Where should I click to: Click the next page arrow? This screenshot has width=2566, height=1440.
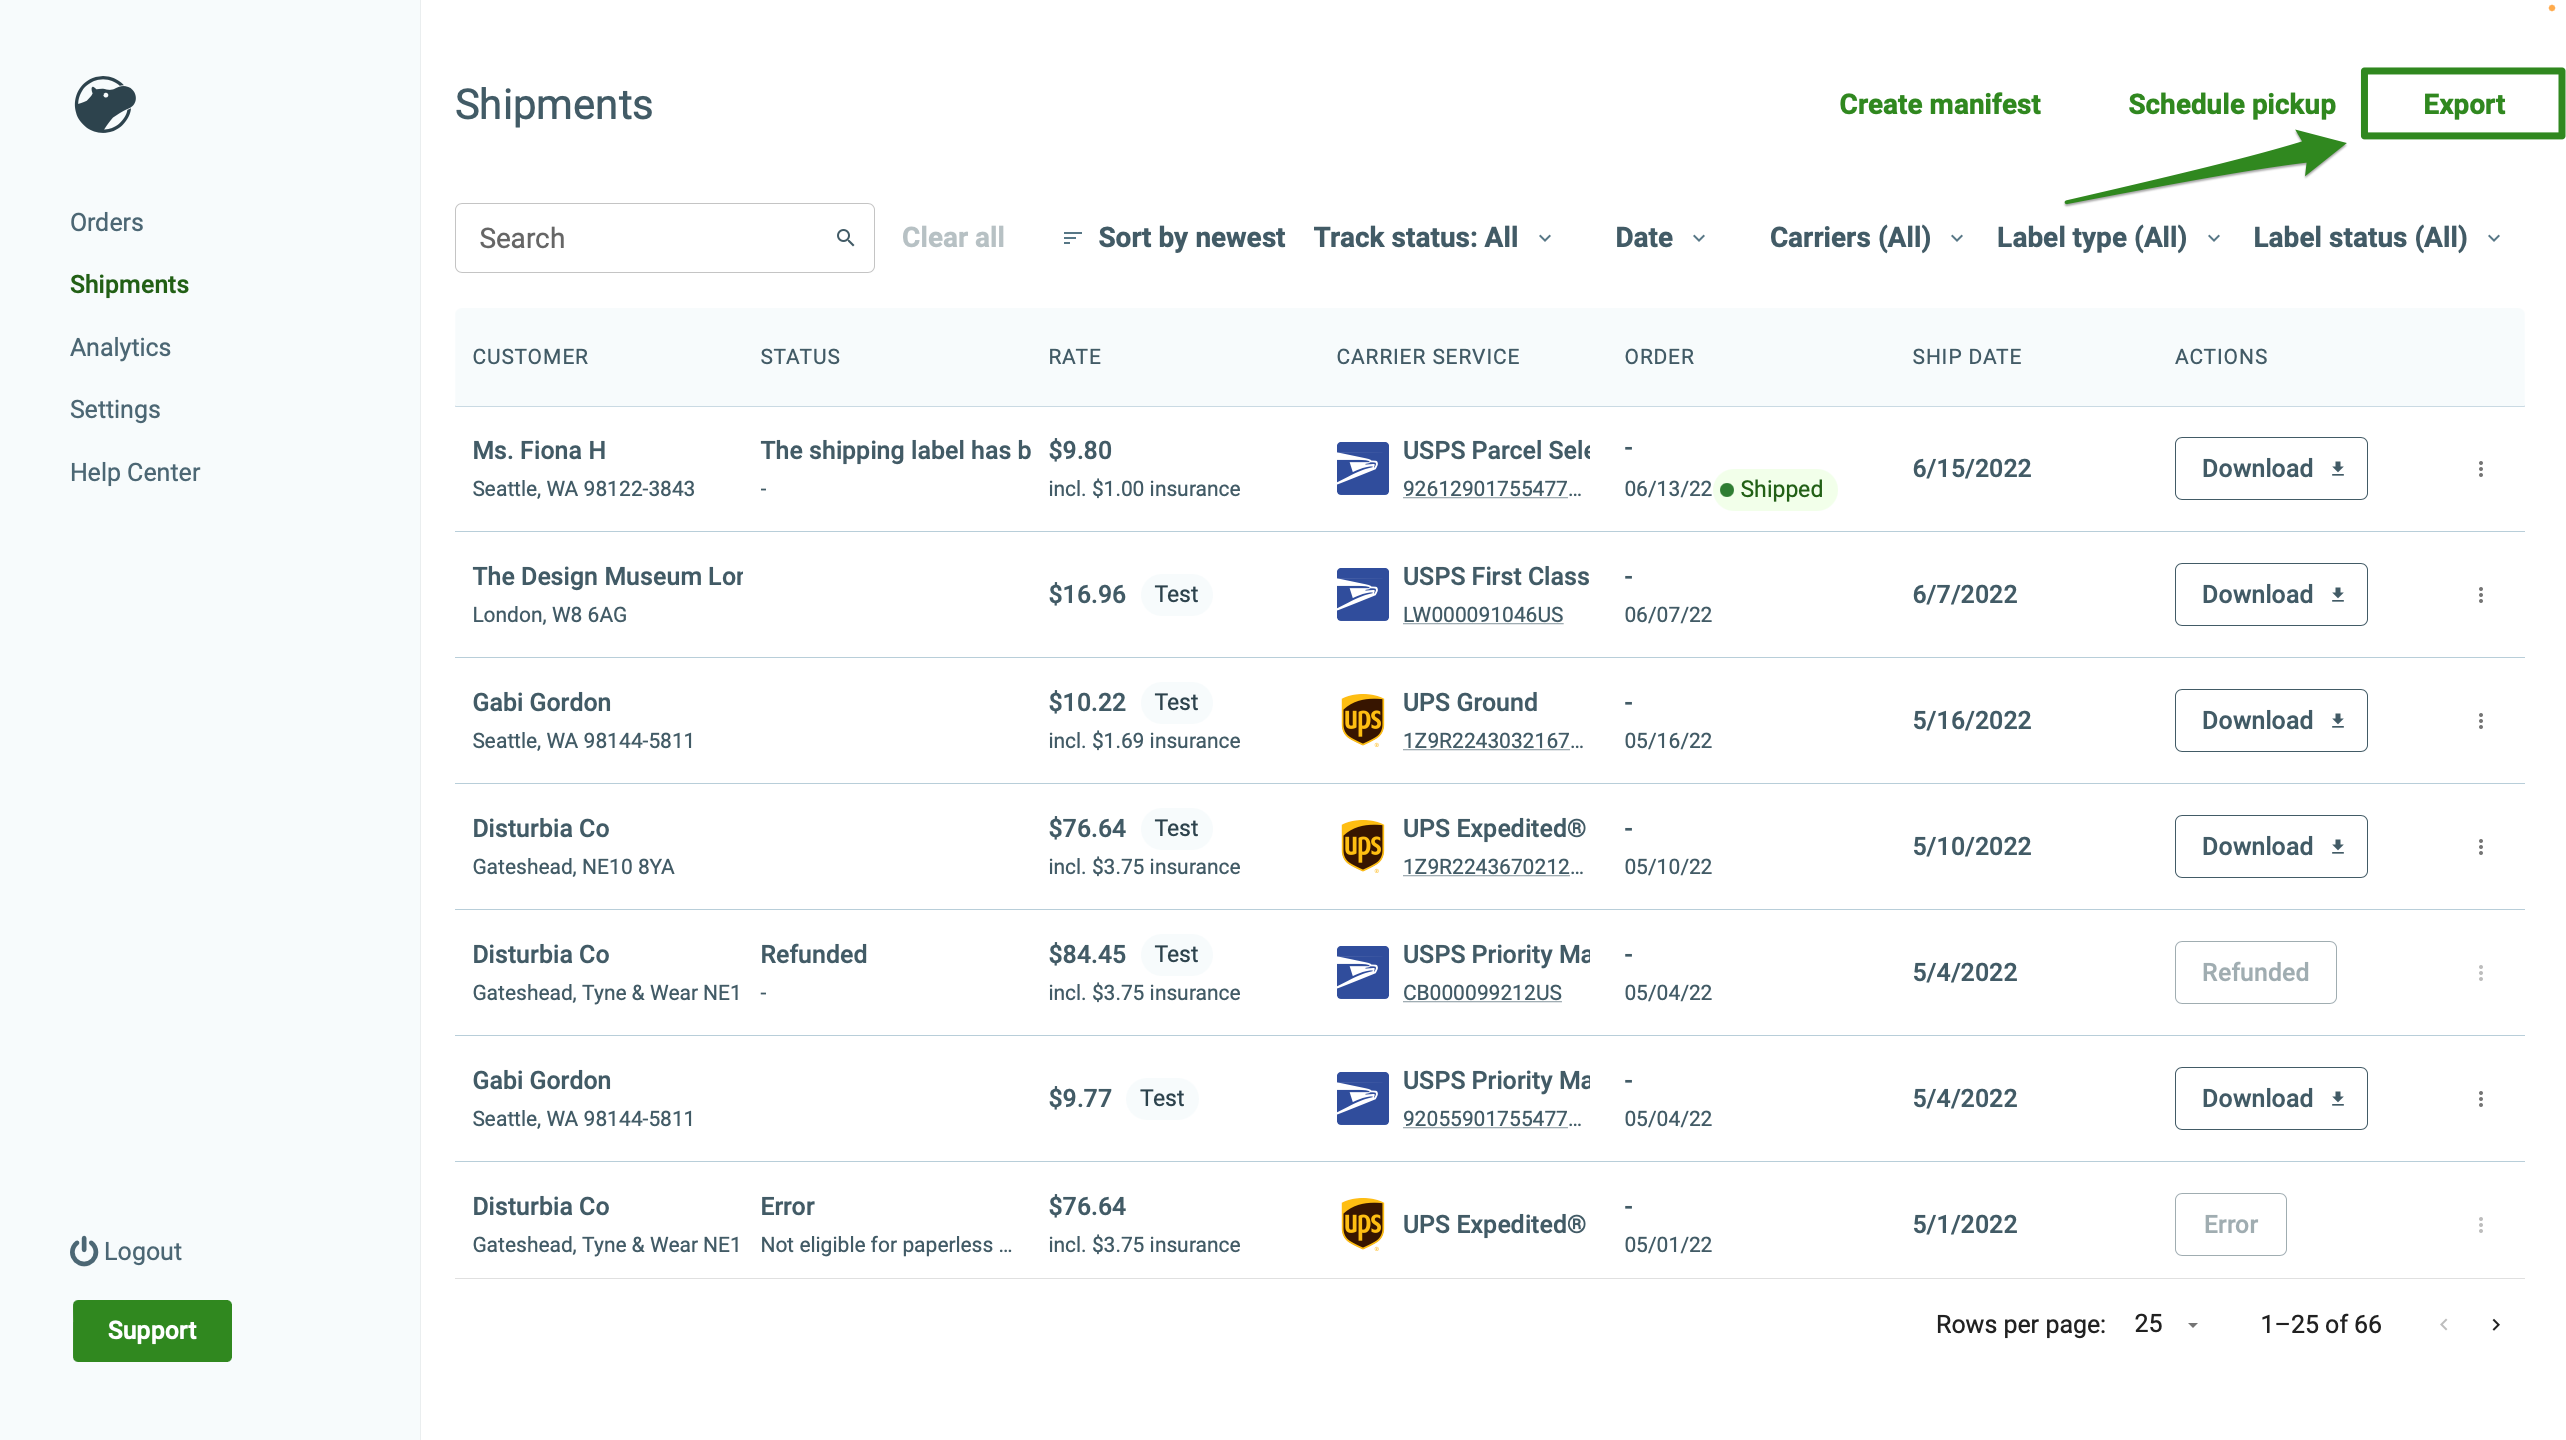pos(2495,1323)
